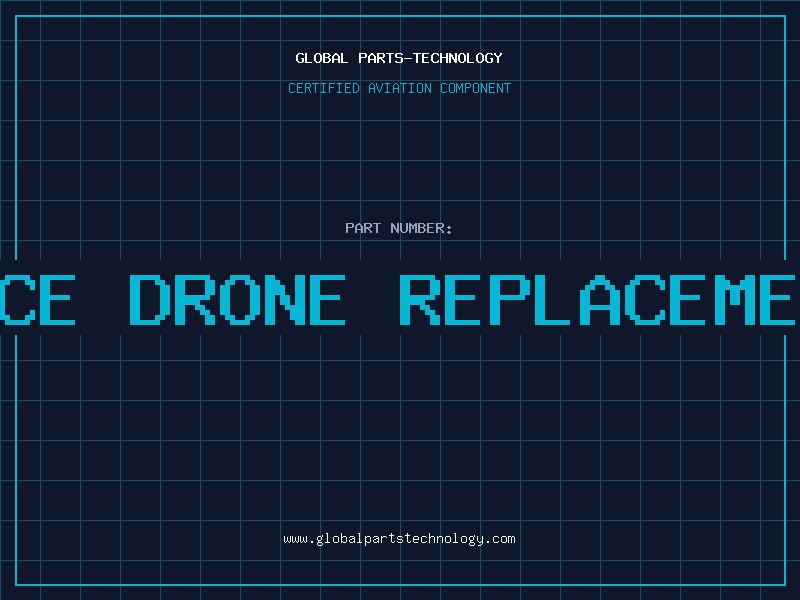This screenshot has width=800, height=600.
Task: Click the GLOBAL PARTS-TECHNOLOGY heading
Action: click(x=399, y=58)
